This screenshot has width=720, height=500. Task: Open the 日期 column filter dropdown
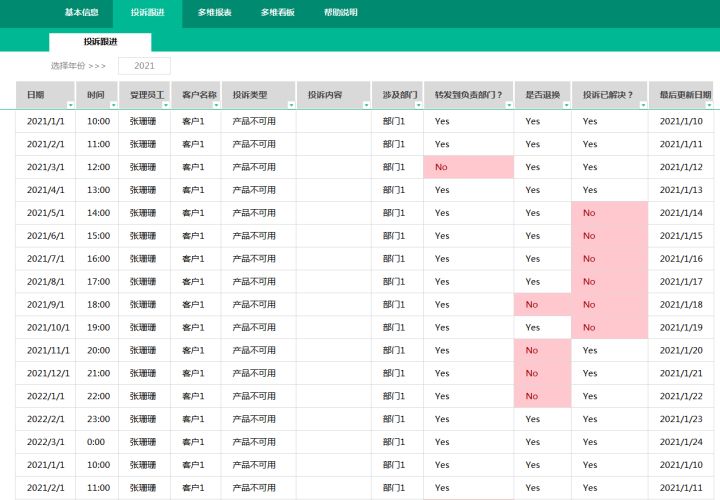click(70, 105)
